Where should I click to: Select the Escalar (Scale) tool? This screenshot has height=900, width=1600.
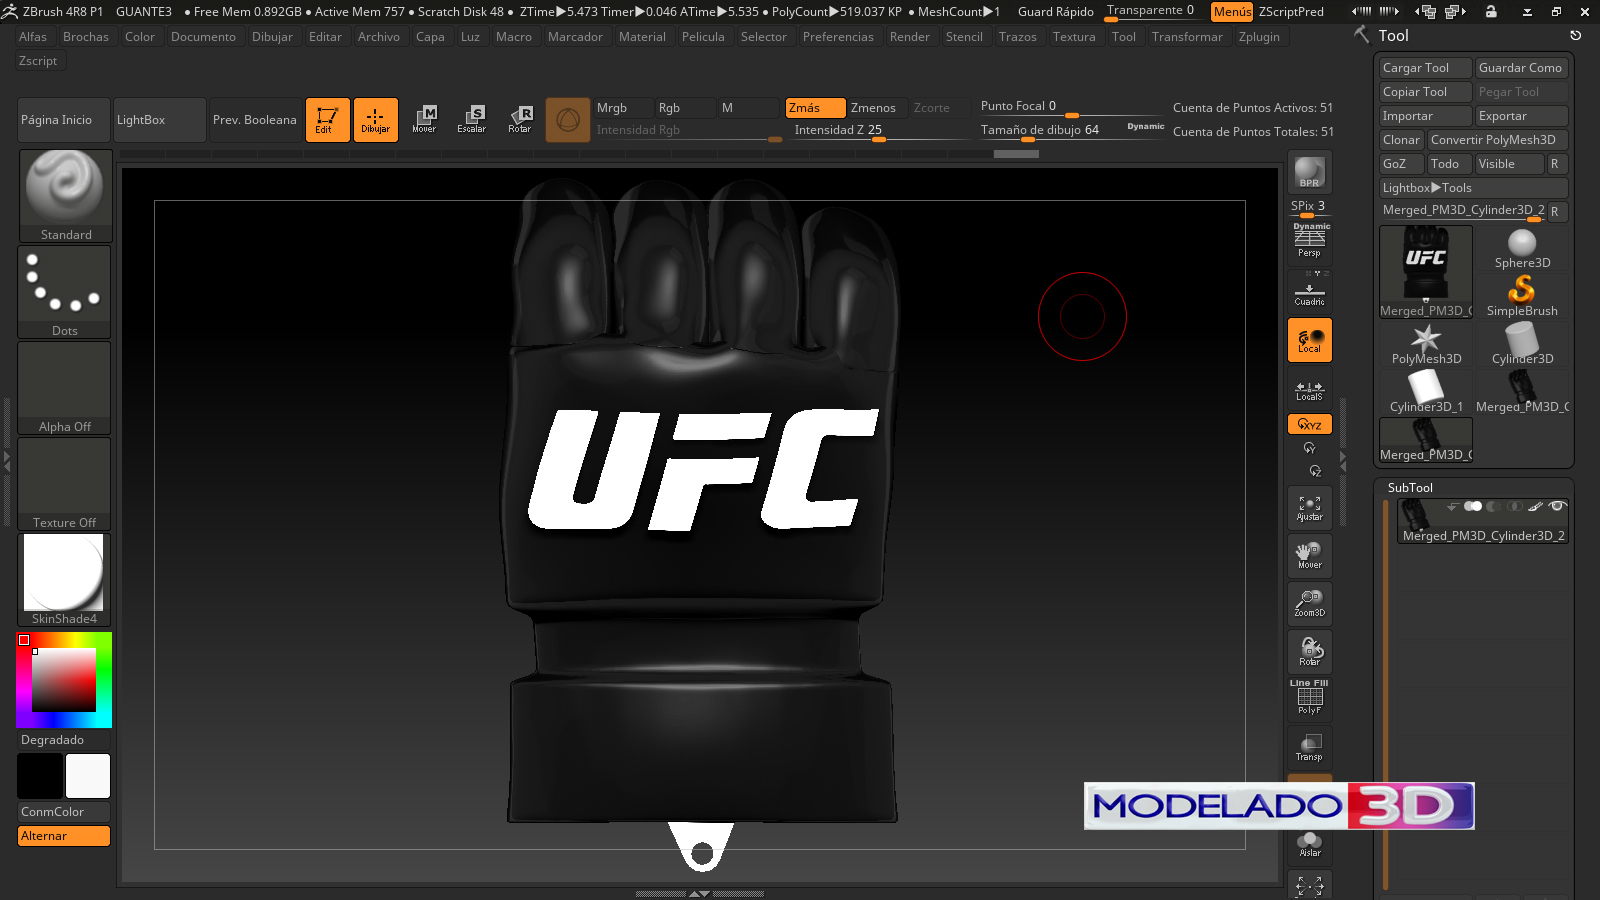click(x=472, y=119)
